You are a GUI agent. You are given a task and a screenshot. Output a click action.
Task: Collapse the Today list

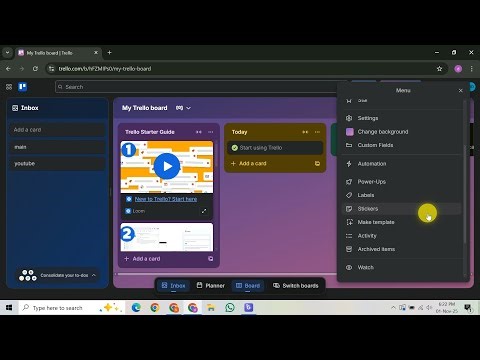305,132
